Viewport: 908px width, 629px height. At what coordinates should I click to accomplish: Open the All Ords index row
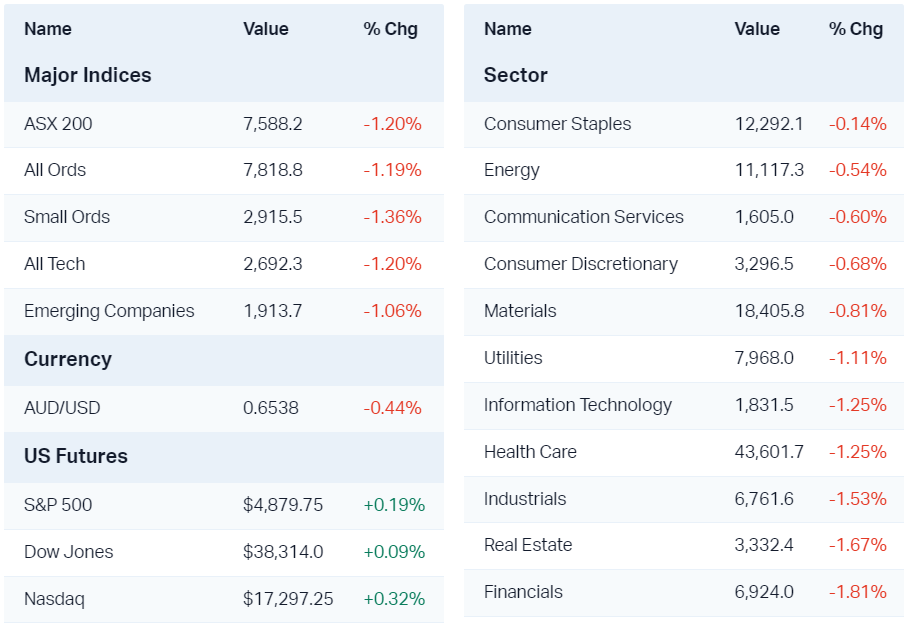pos(55,170)
